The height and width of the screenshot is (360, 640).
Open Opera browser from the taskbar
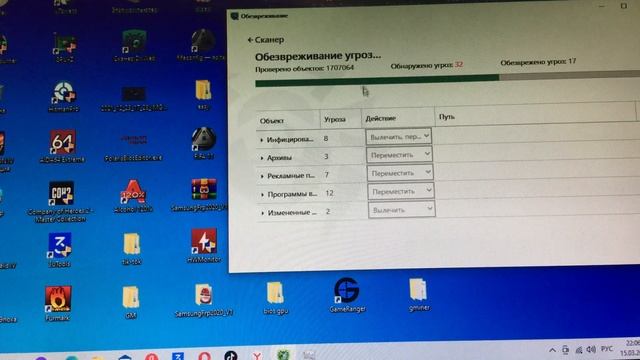[204, 356]
